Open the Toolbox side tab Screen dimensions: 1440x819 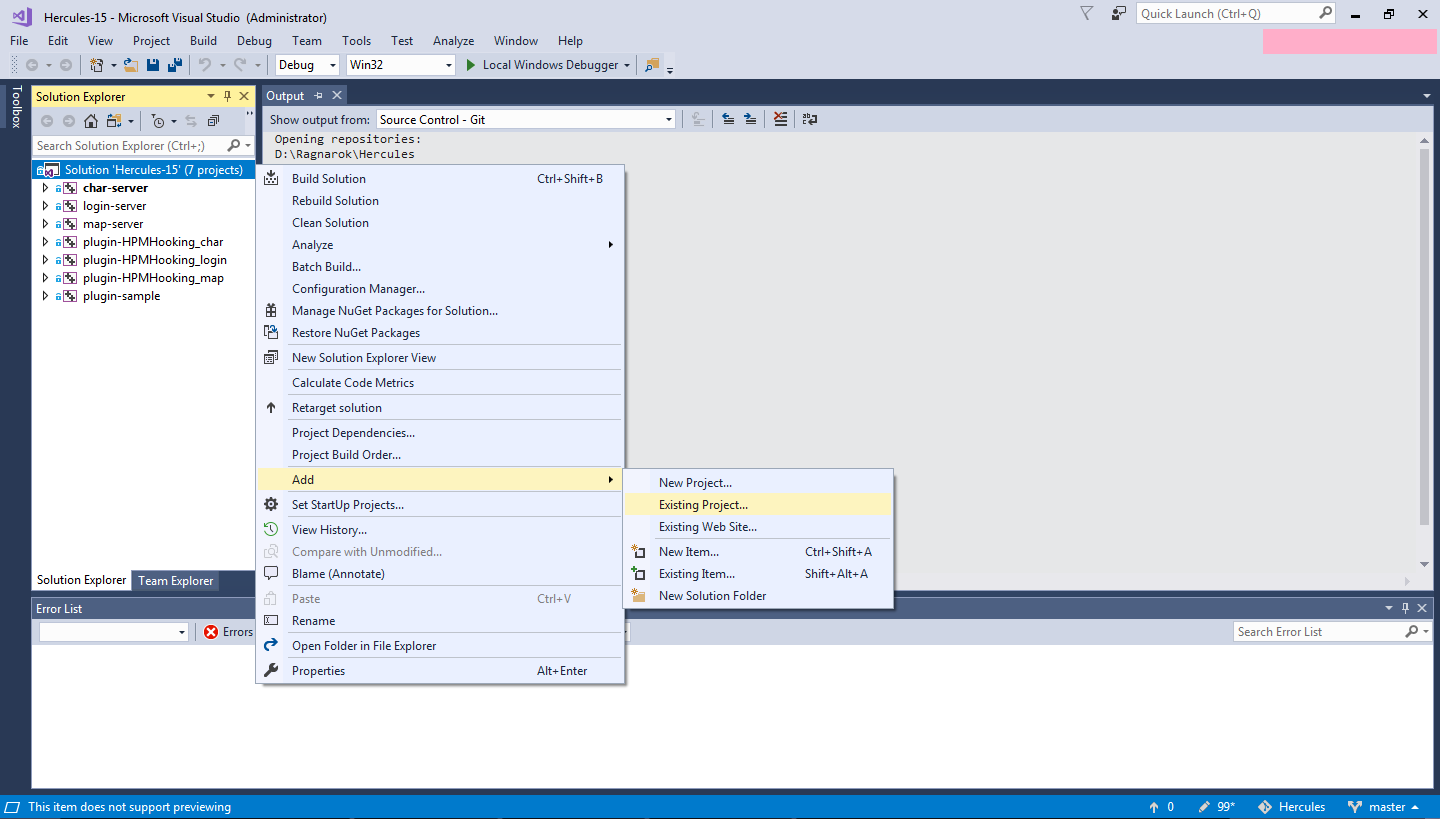coord(15,107)
